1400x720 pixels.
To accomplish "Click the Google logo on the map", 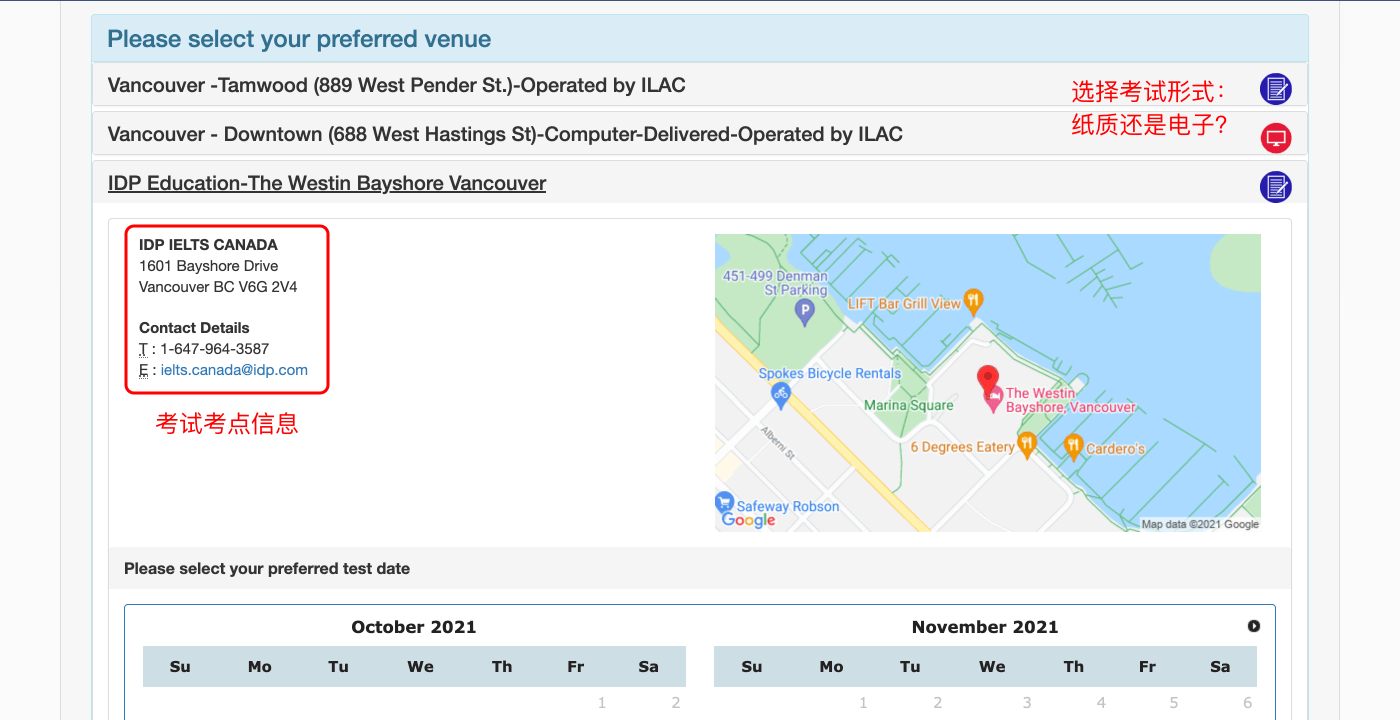I will [748, 520].
